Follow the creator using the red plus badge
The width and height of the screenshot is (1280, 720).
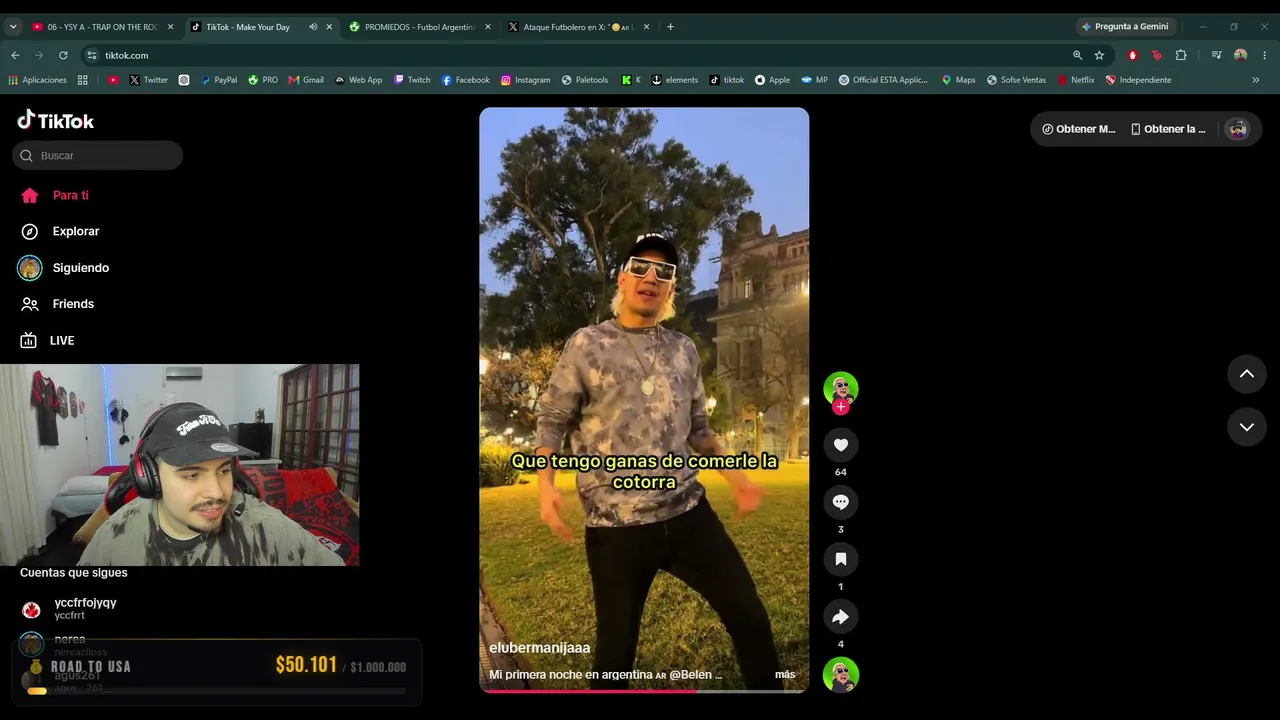(x=841, y=407)
